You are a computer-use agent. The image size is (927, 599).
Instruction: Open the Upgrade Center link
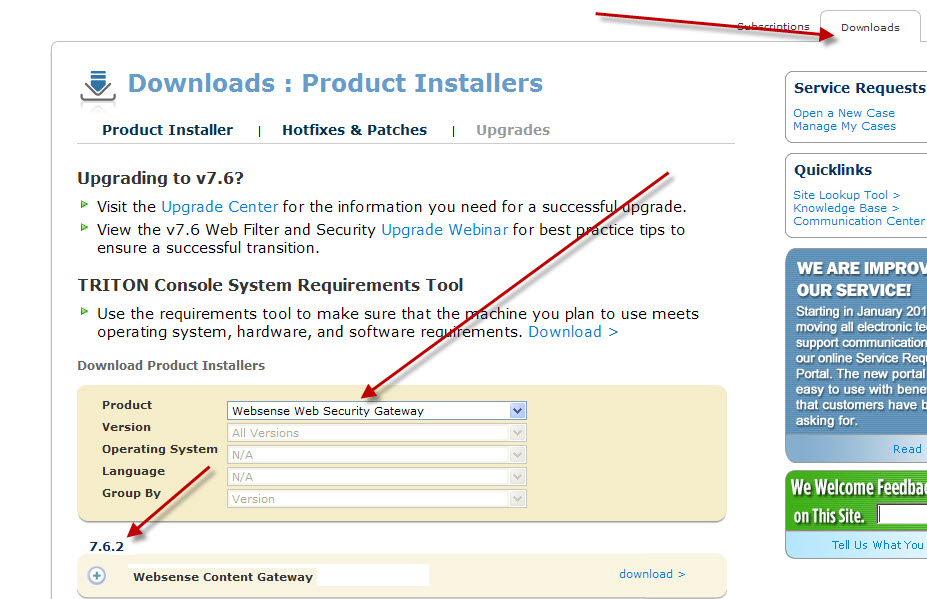219,207
